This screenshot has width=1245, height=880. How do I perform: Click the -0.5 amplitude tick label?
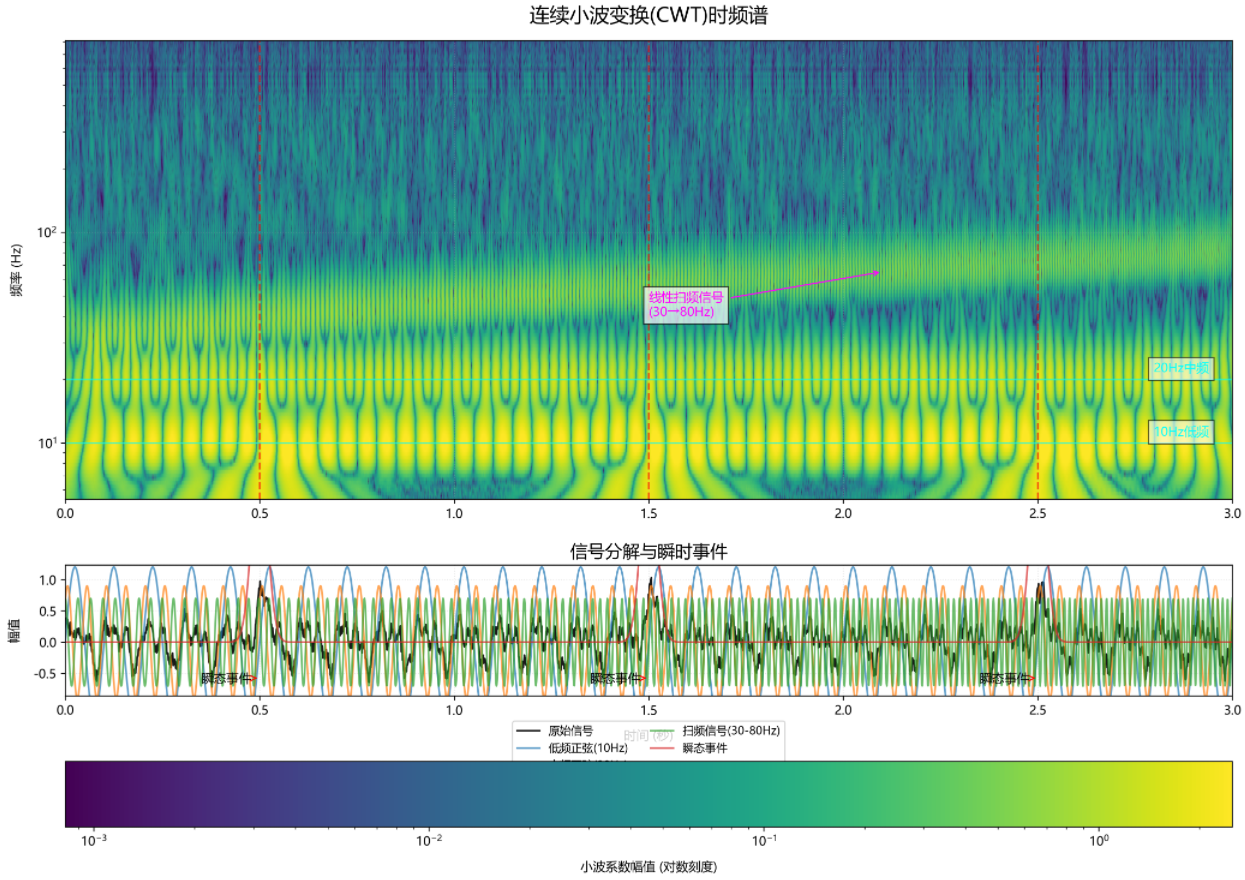43,674
